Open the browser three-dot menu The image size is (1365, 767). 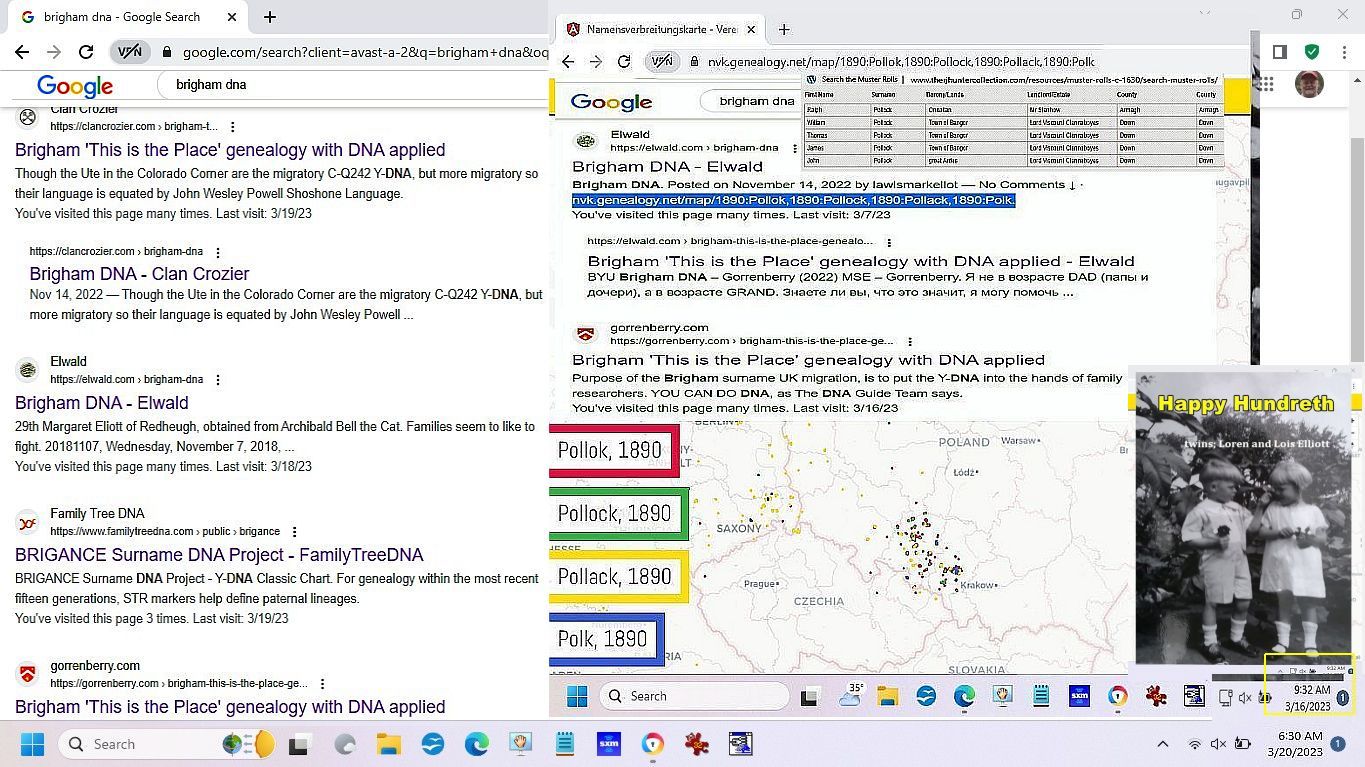(x=1343, y=52)
